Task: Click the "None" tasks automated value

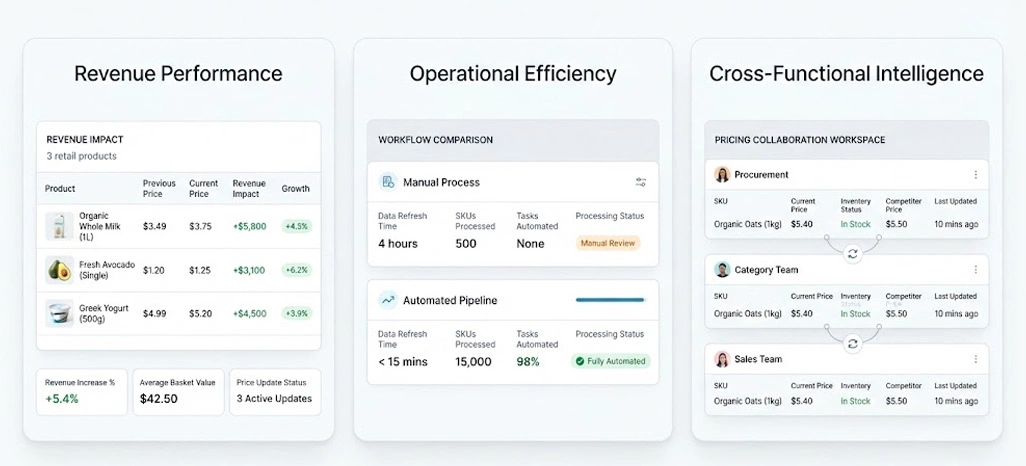Action: pos(530,243)
